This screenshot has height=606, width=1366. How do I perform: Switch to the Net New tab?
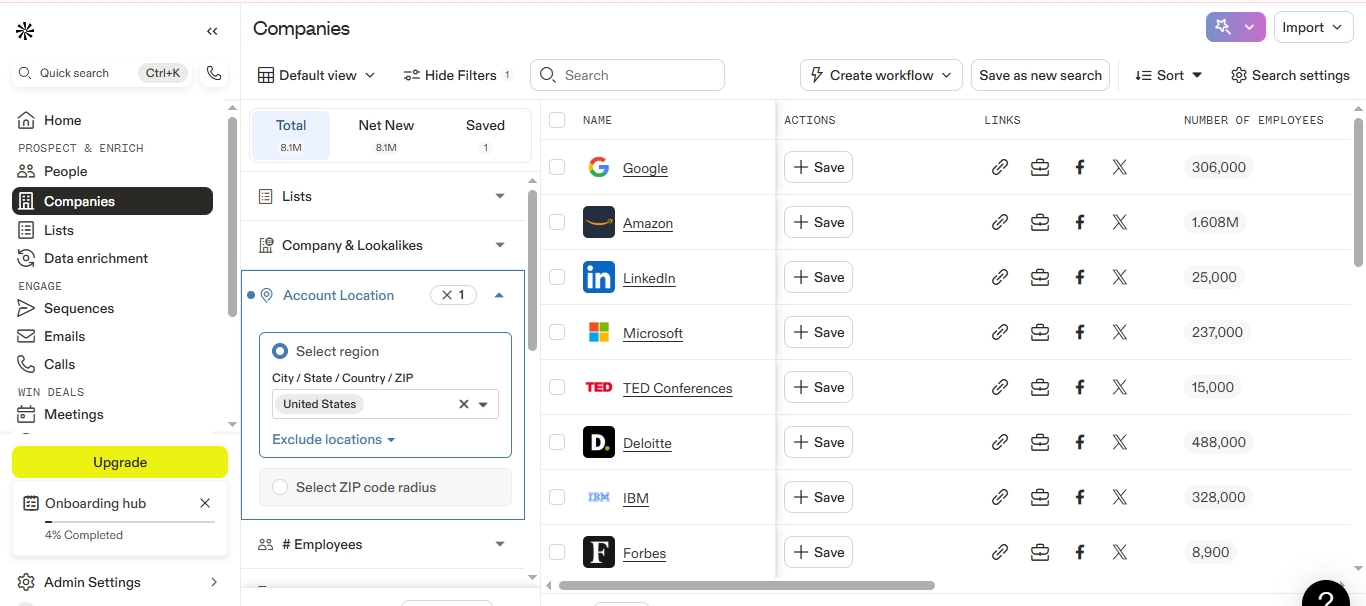386,134
